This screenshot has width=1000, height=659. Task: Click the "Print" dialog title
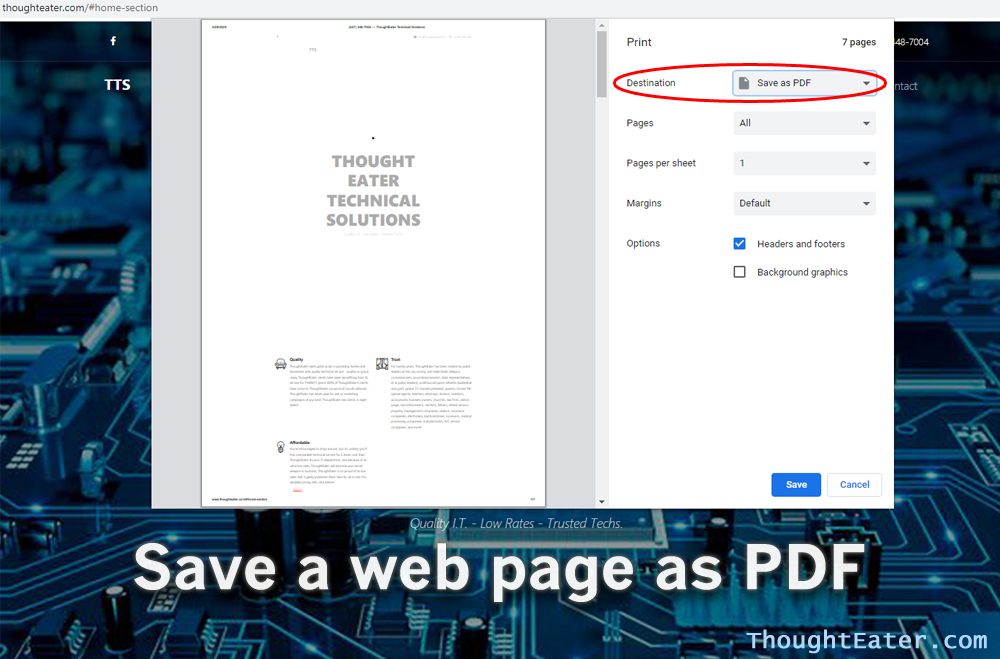click(639, 42)
